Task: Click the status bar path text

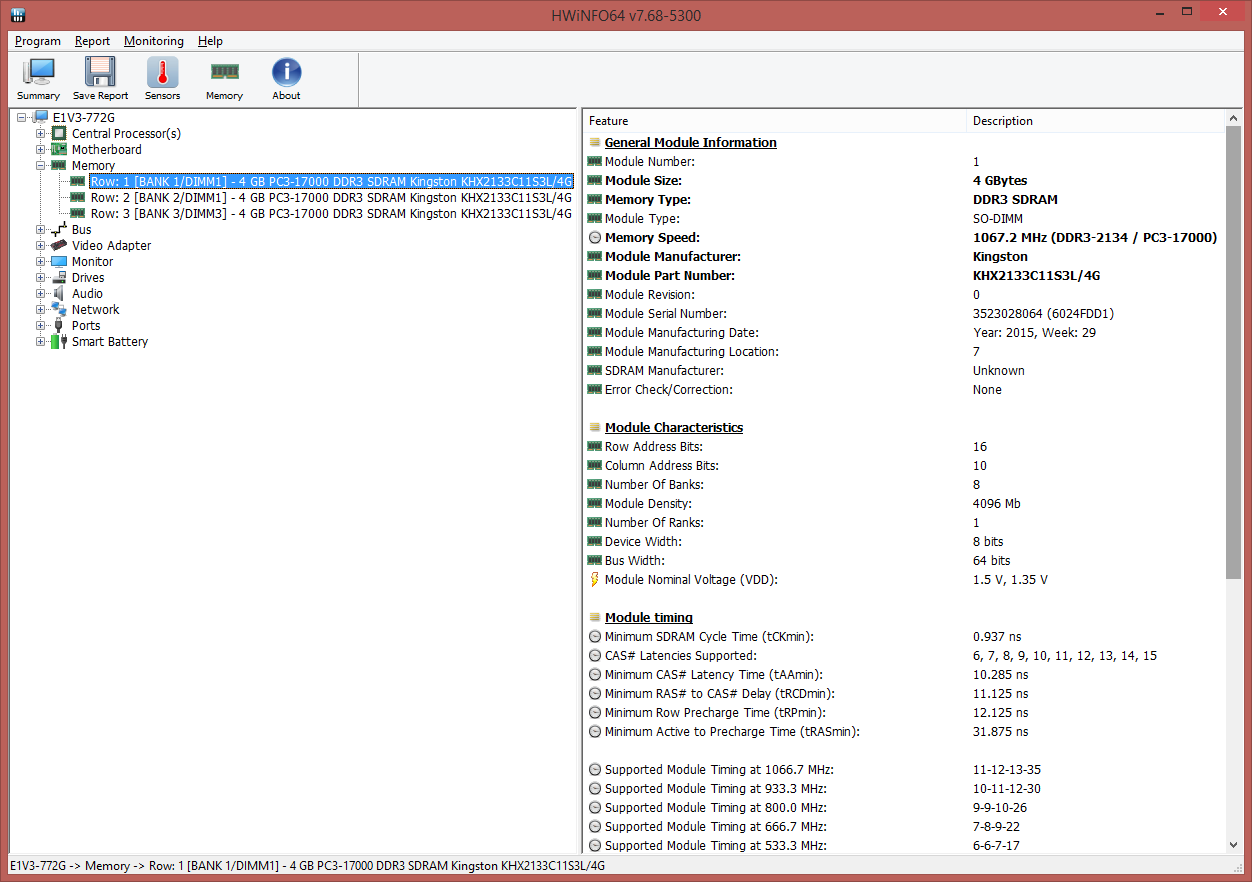Action: click(x=307, y=865)
